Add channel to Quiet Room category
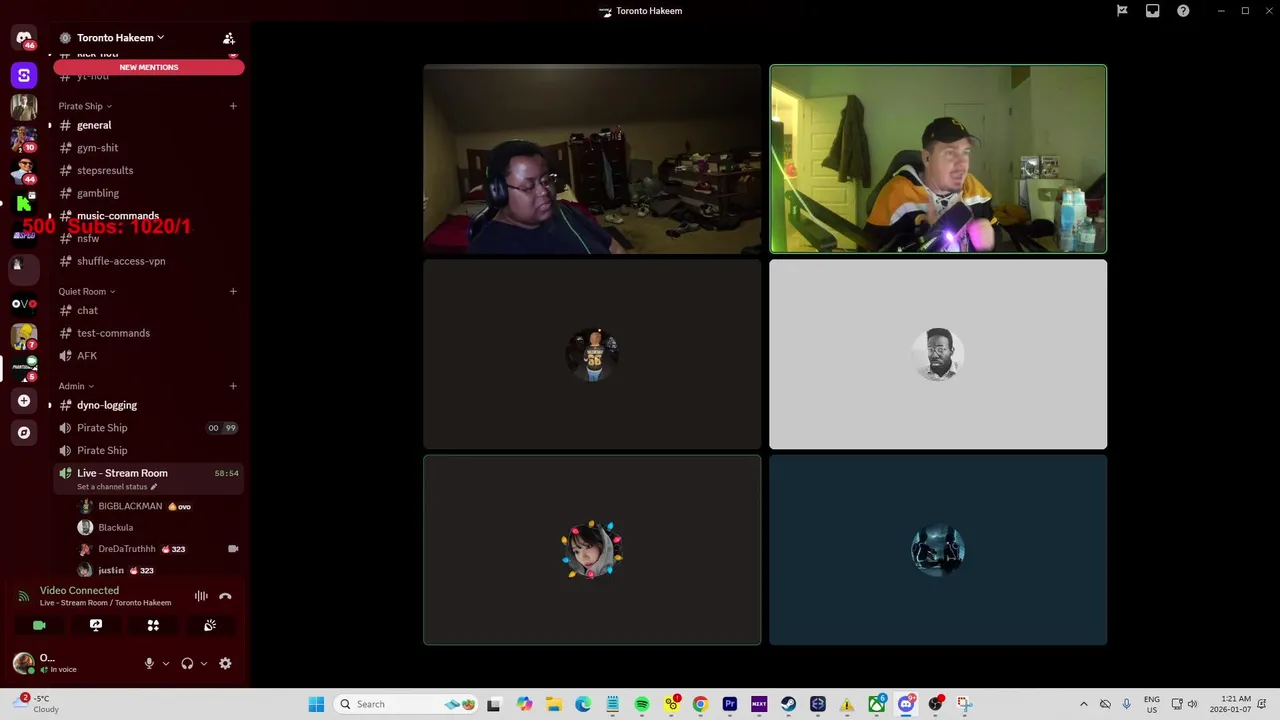 click(x=233, y=291)
